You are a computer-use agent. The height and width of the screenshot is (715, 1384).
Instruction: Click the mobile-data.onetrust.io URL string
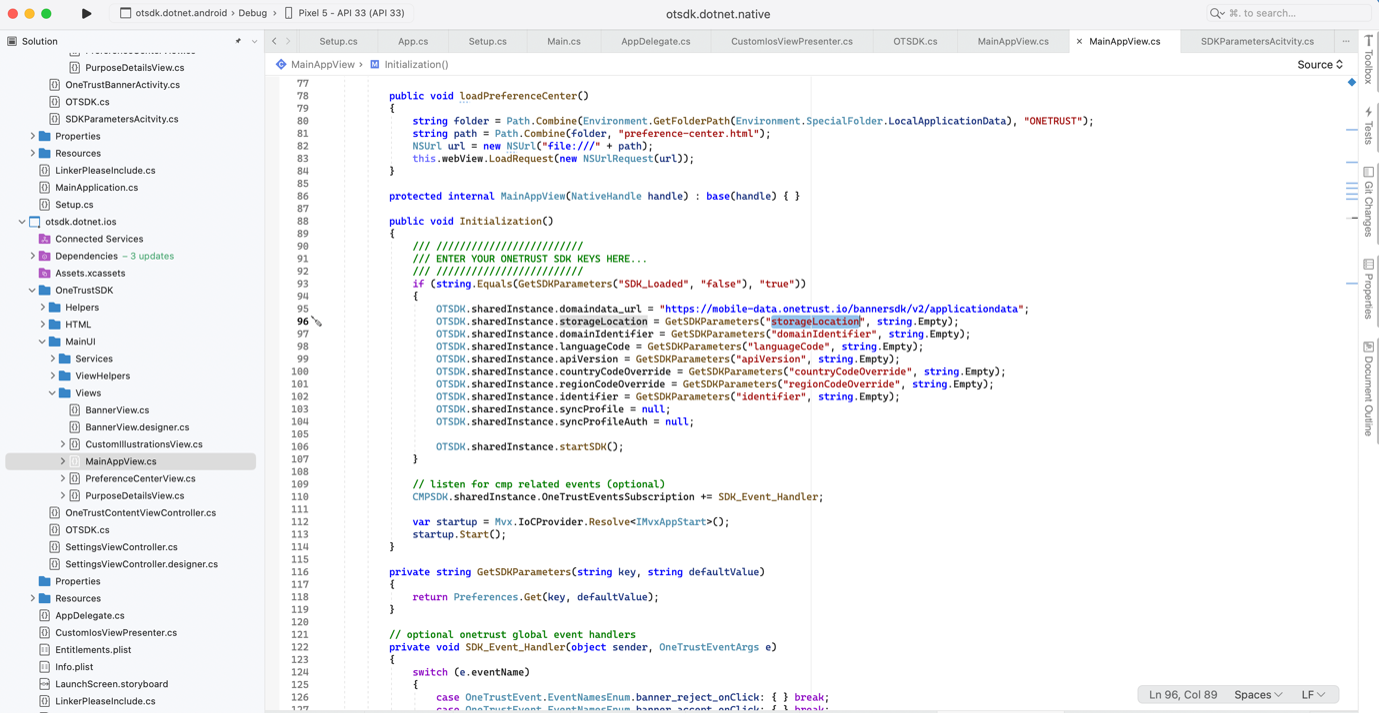(x=844, y=309)
